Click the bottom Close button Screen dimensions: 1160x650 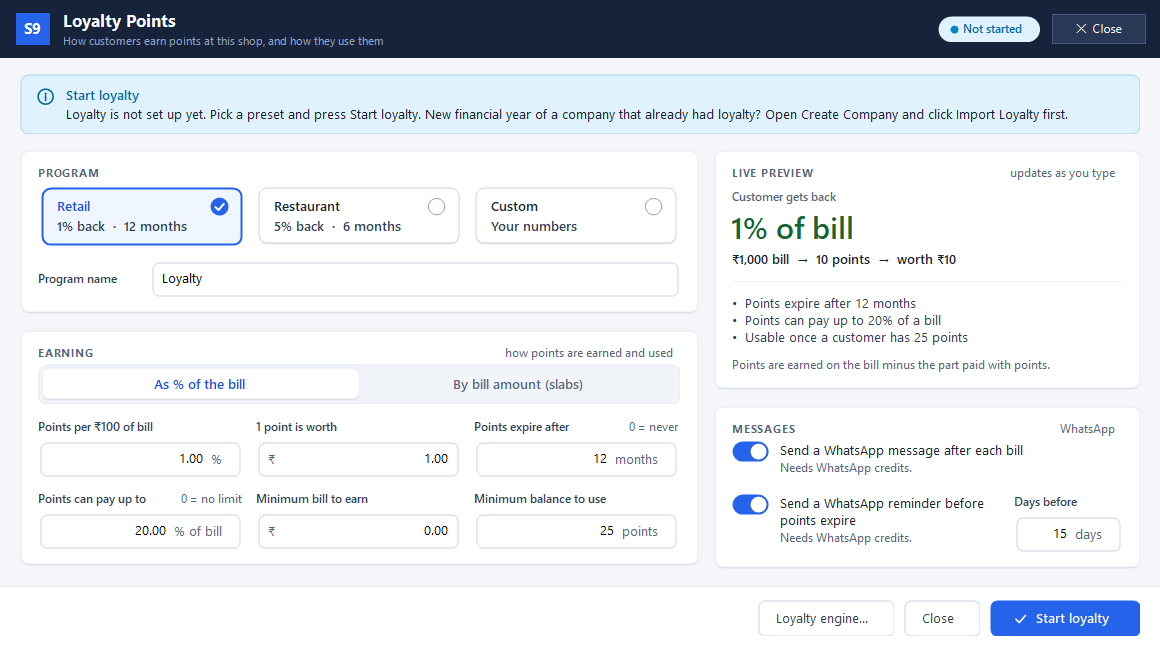point(942,618)
